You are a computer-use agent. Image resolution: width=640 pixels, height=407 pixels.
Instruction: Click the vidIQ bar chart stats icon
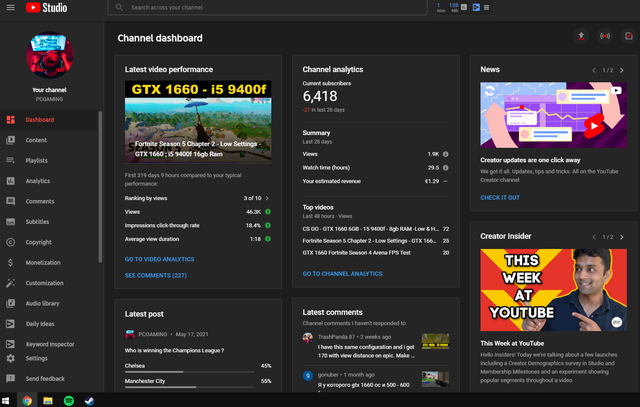[x=464, y=7]
